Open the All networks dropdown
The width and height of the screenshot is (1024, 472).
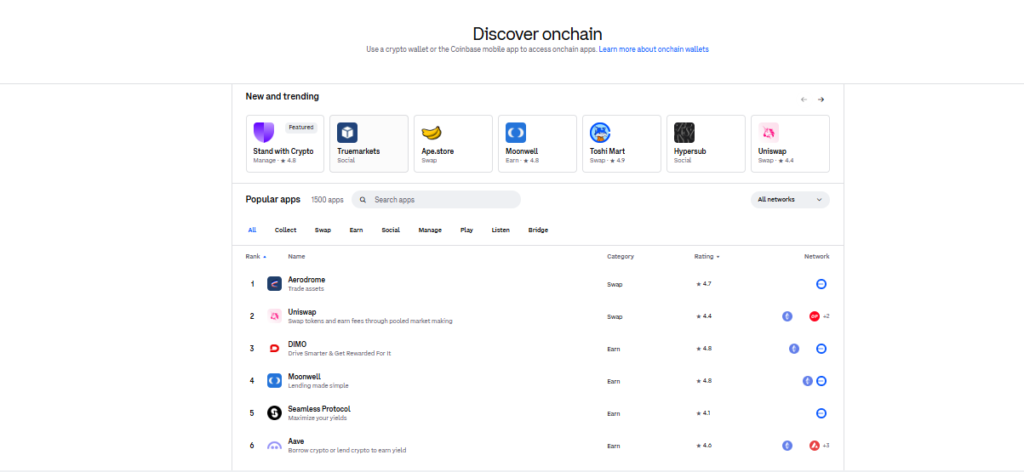click(790, 200)
